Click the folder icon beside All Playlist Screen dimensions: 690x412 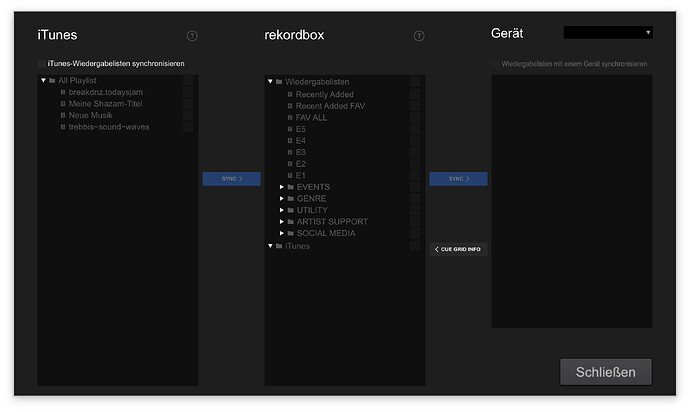click(x=52, y=80)
